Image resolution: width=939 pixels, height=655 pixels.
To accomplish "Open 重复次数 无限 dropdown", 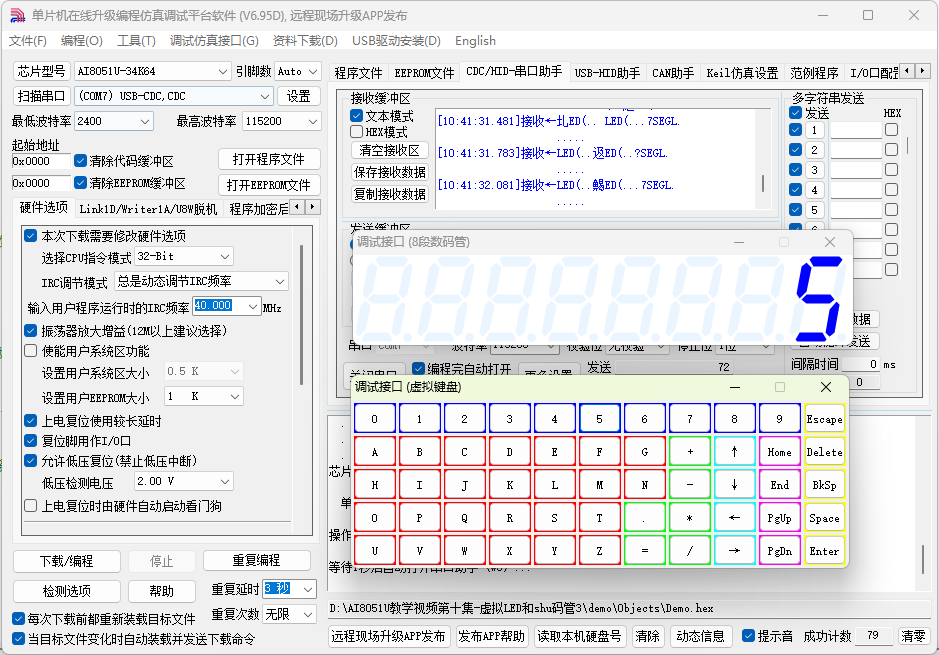I will point(289,614).
